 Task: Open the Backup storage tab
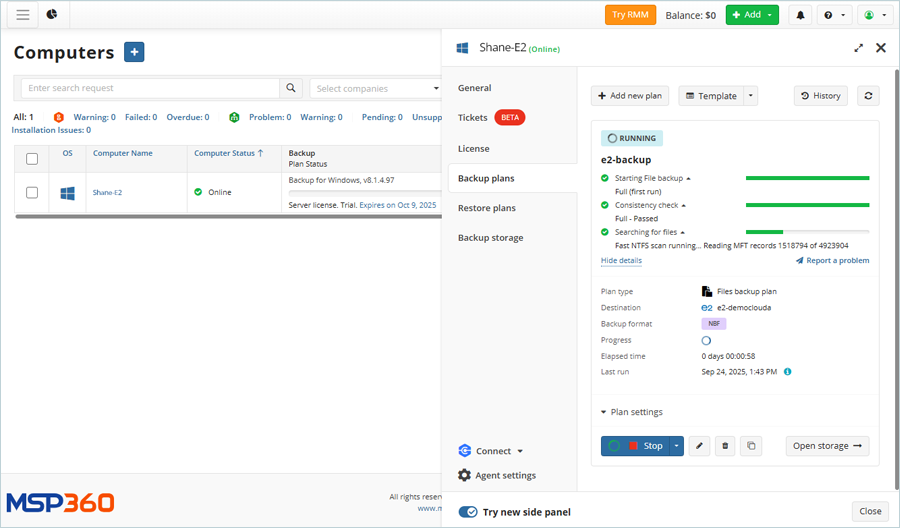coord(490,238)
